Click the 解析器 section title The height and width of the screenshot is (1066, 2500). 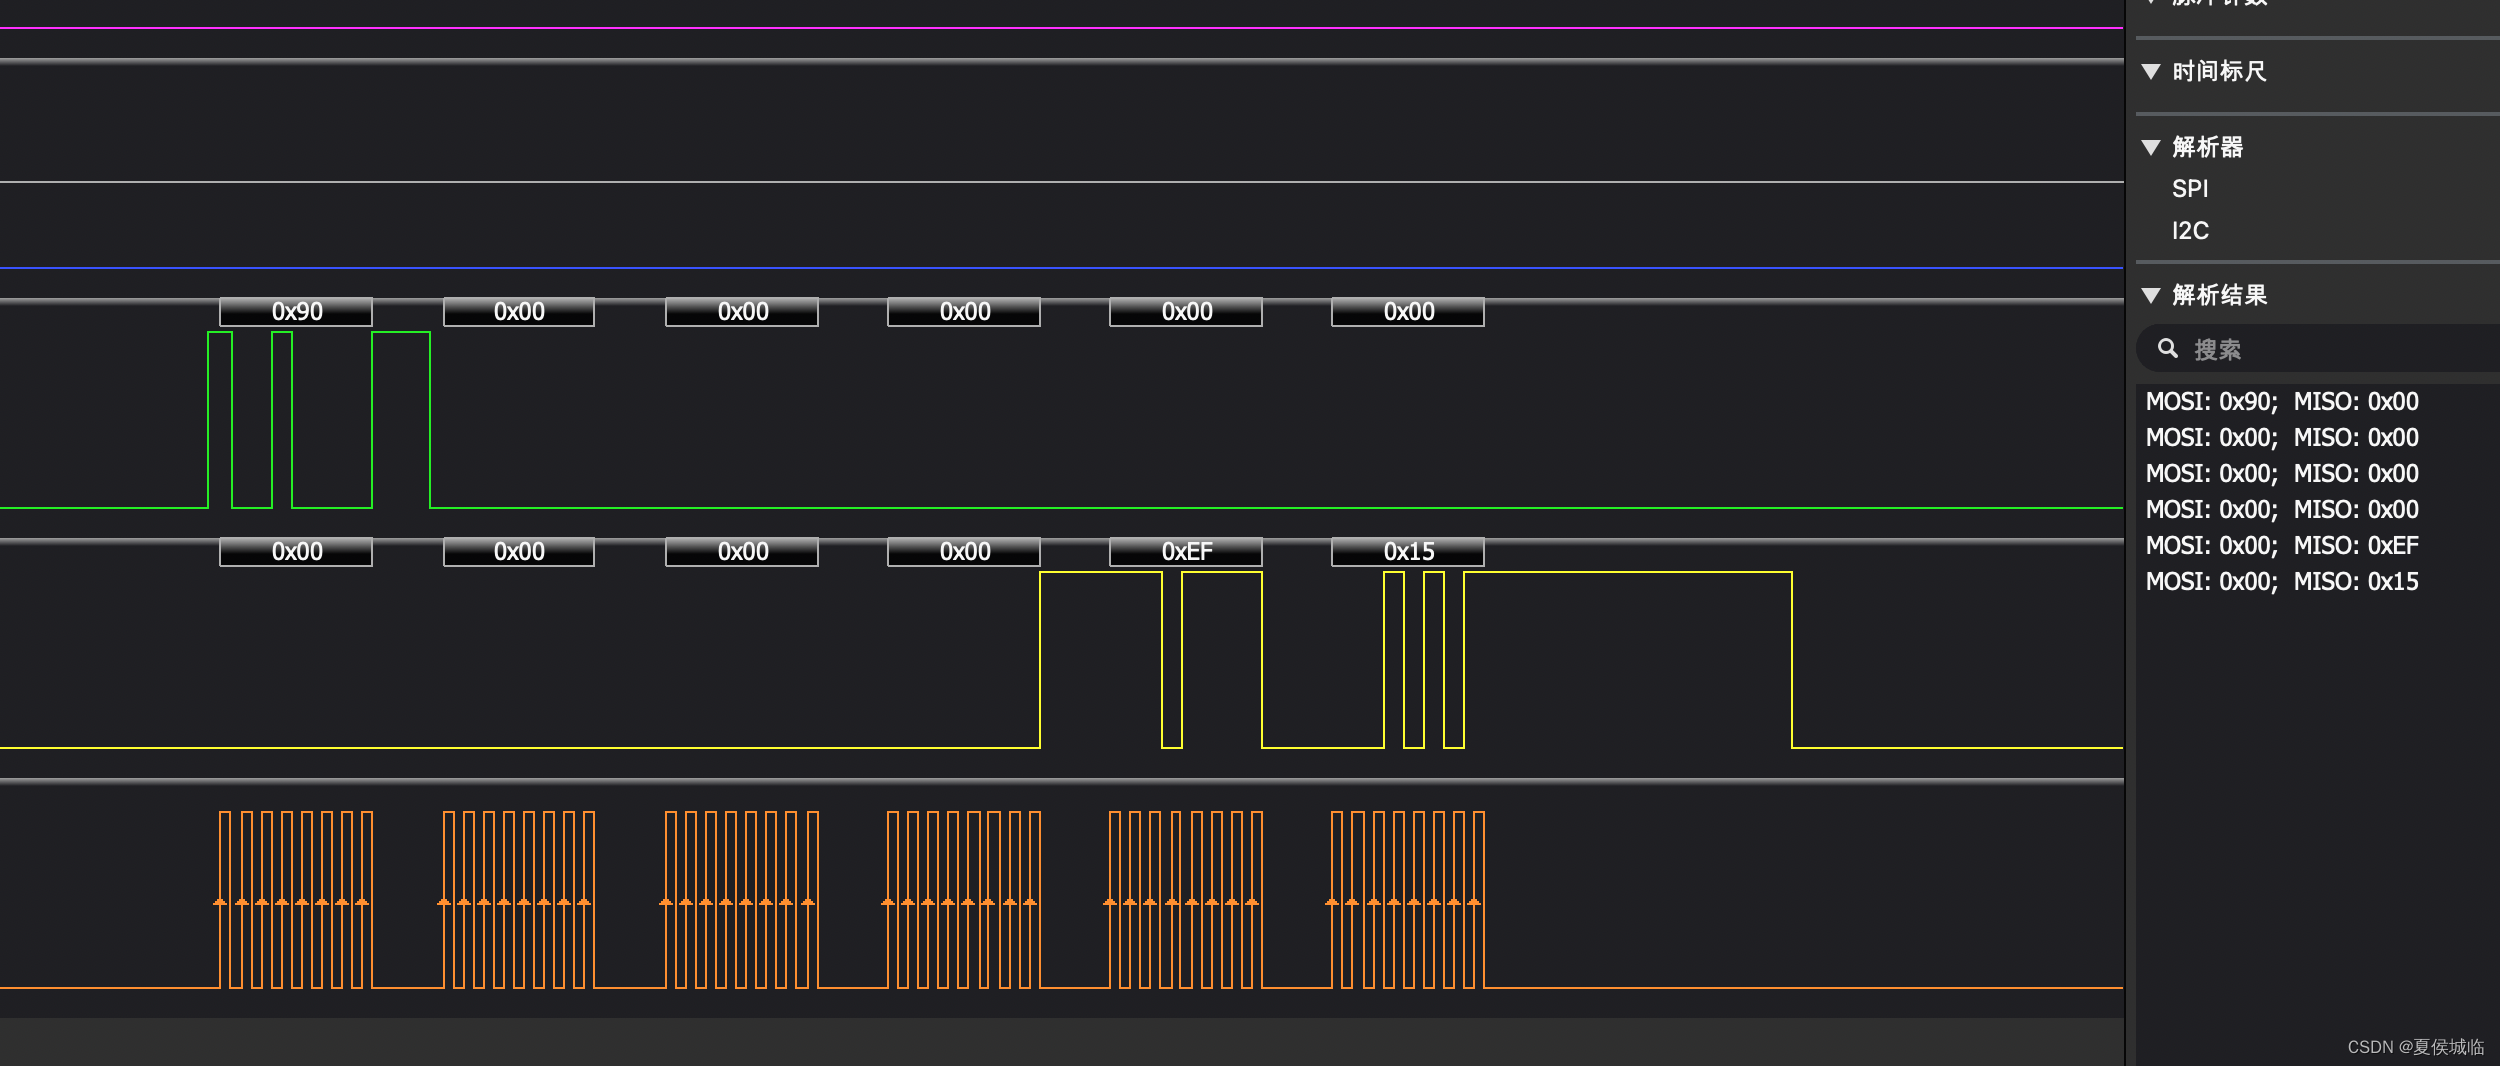pos(2208,148)
